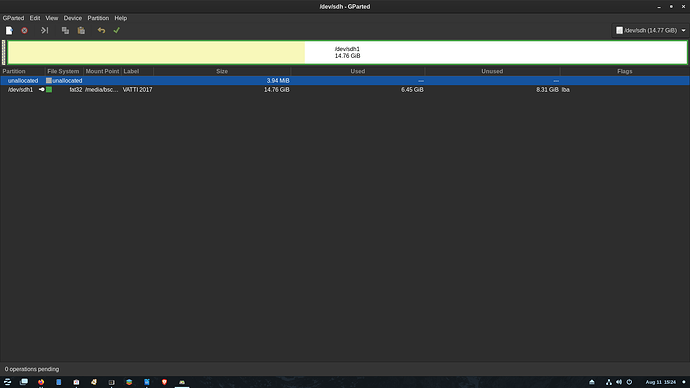Click the fat32 file system cell

(76, 90)
